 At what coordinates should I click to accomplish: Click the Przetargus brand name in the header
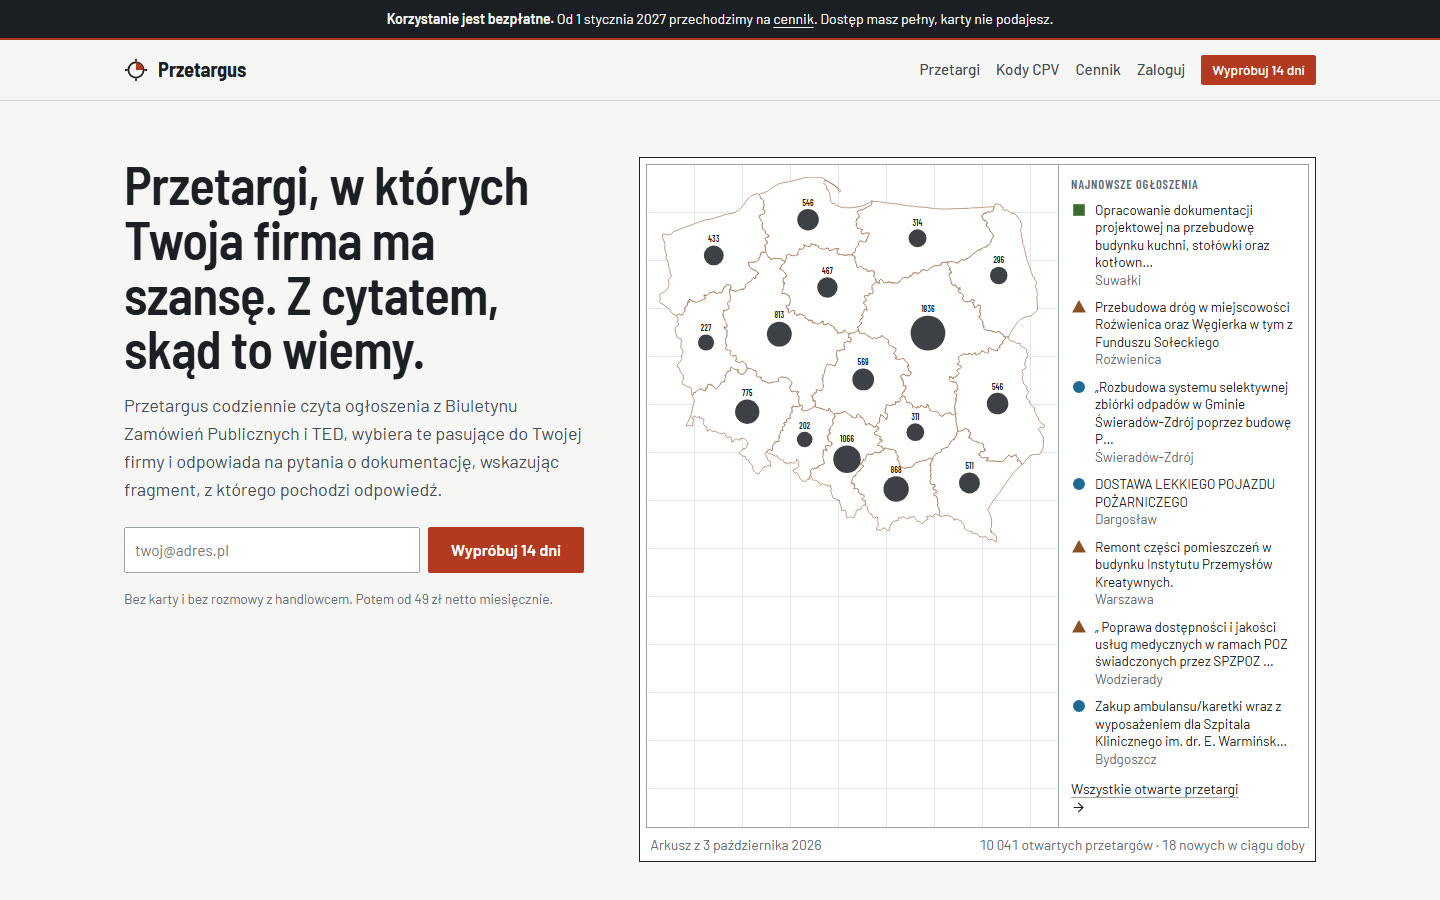coord(202,70)
